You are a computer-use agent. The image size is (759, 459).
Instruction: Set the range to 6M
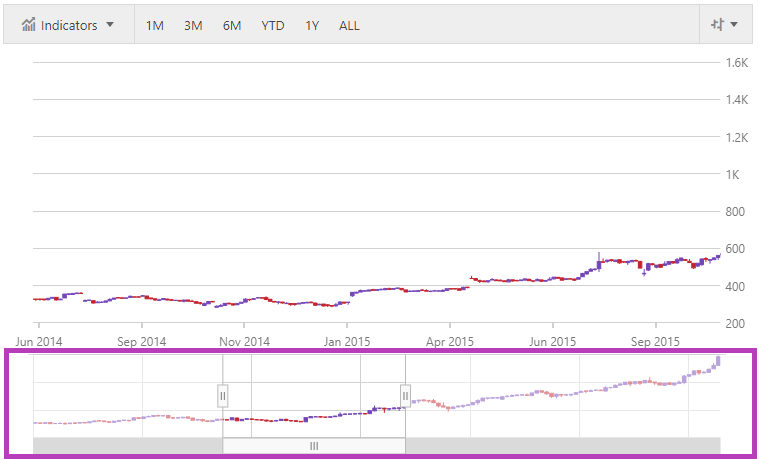pos(232,25)
